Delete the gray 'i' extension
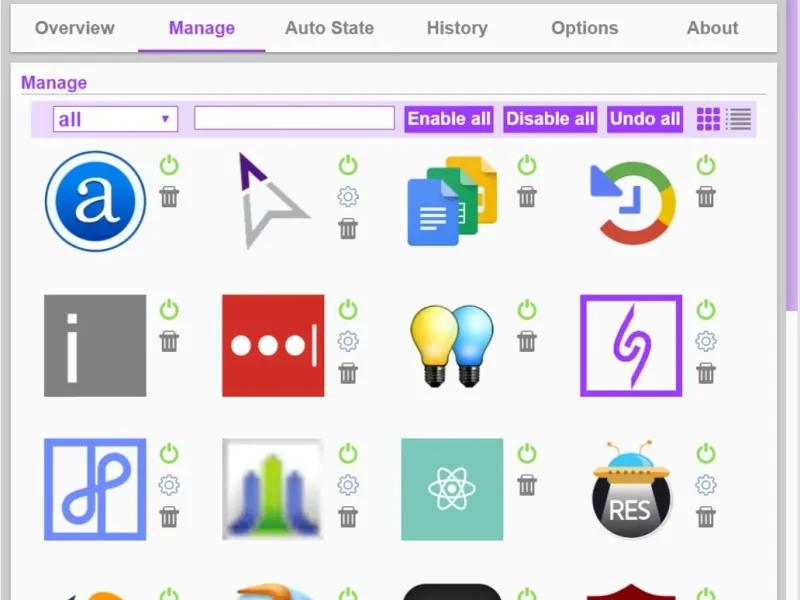800x600 pixels. click(169, 341)
